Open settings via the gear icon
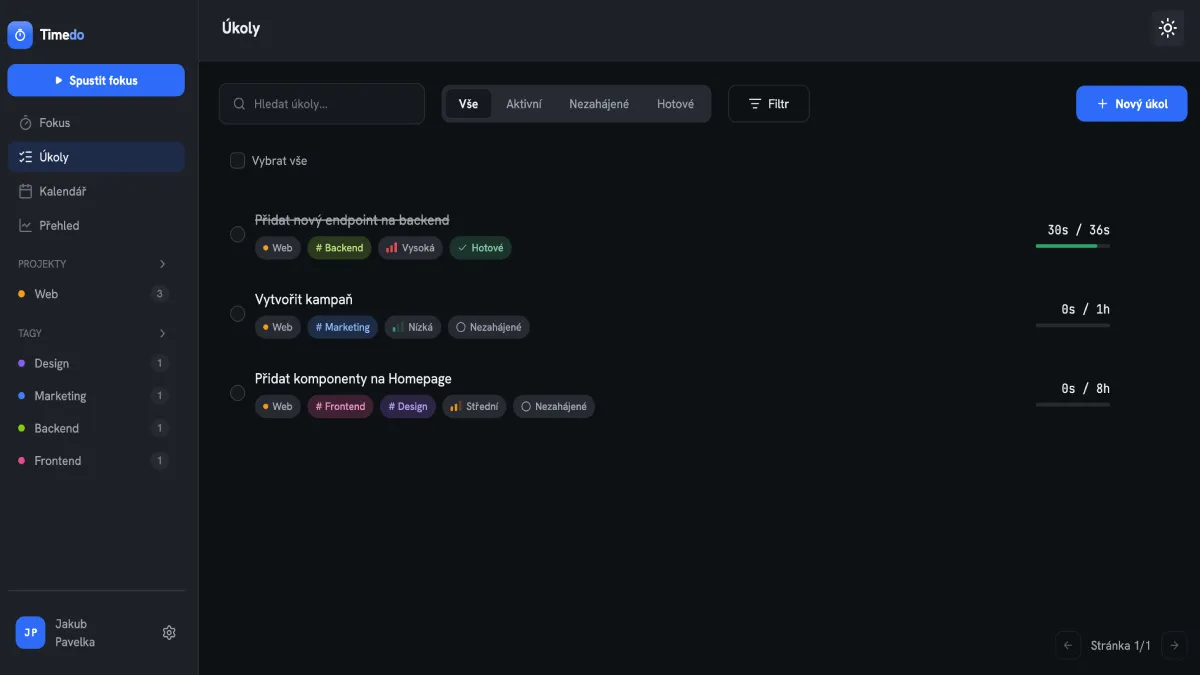Image resolution: width=1200 pixels, height=675 pixels. (x=169, y=632)
